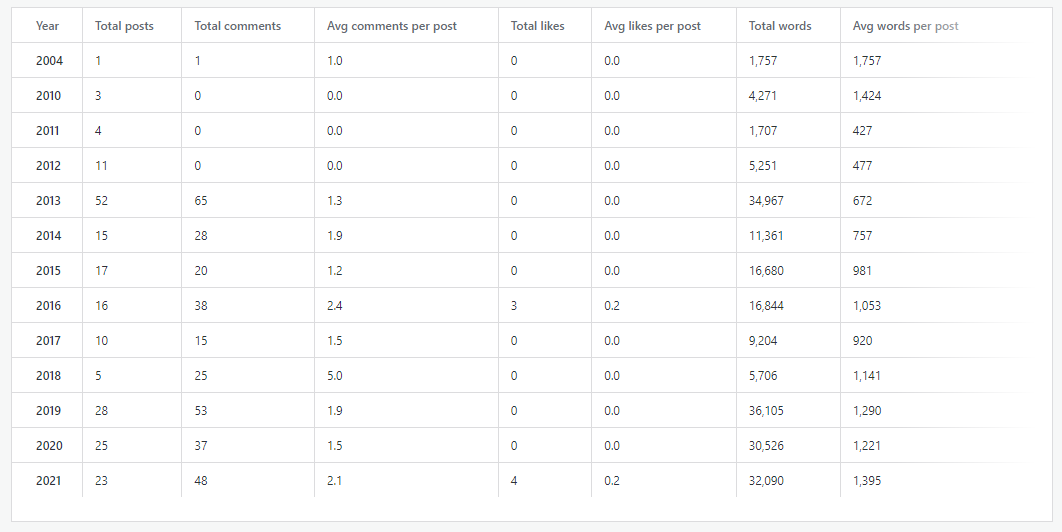1062x532 pixels.
Task: Click the 4,271 total words cell
Action: pyautogui.click(x=763, y=96)
